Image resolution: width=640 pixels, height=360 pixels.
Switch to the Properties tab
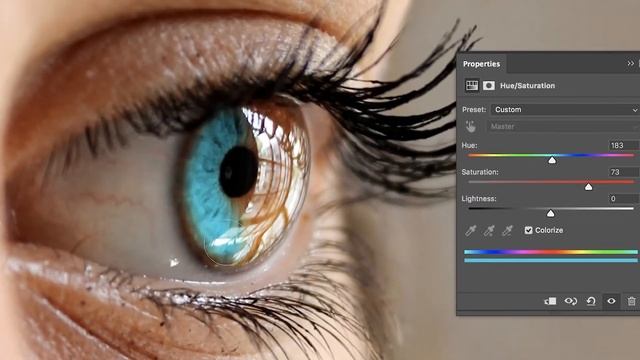(x=481, y=64)
